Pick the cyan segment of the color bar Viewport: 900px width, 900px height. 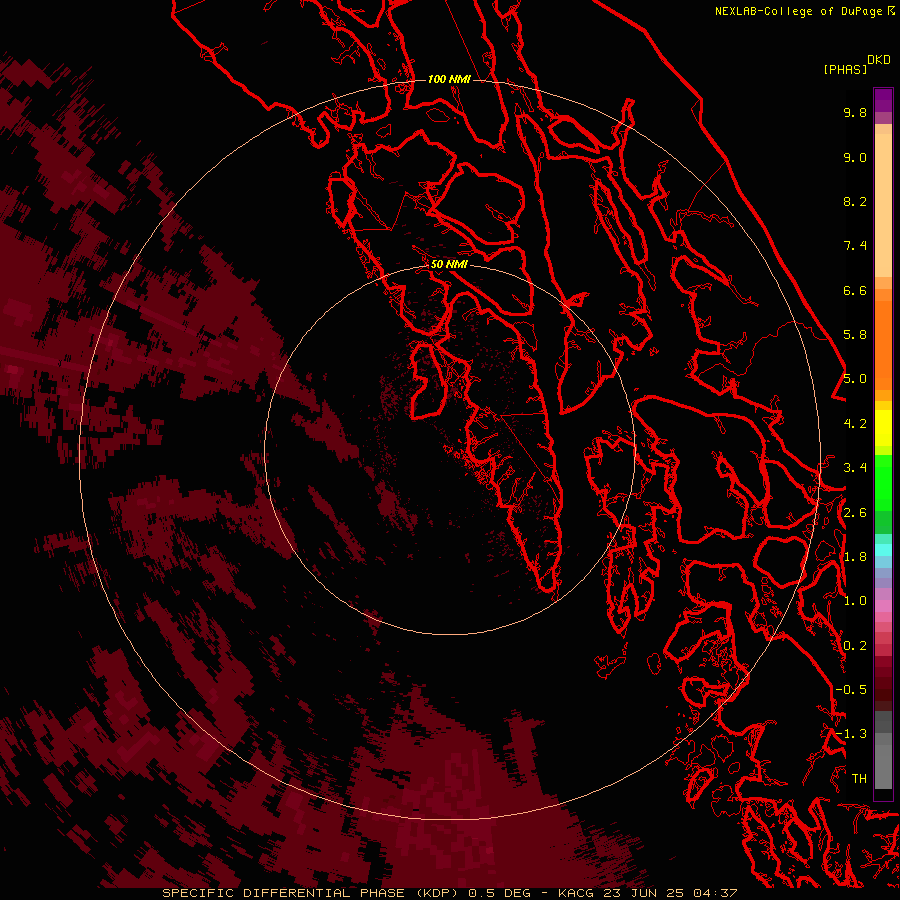pos(883,550)
